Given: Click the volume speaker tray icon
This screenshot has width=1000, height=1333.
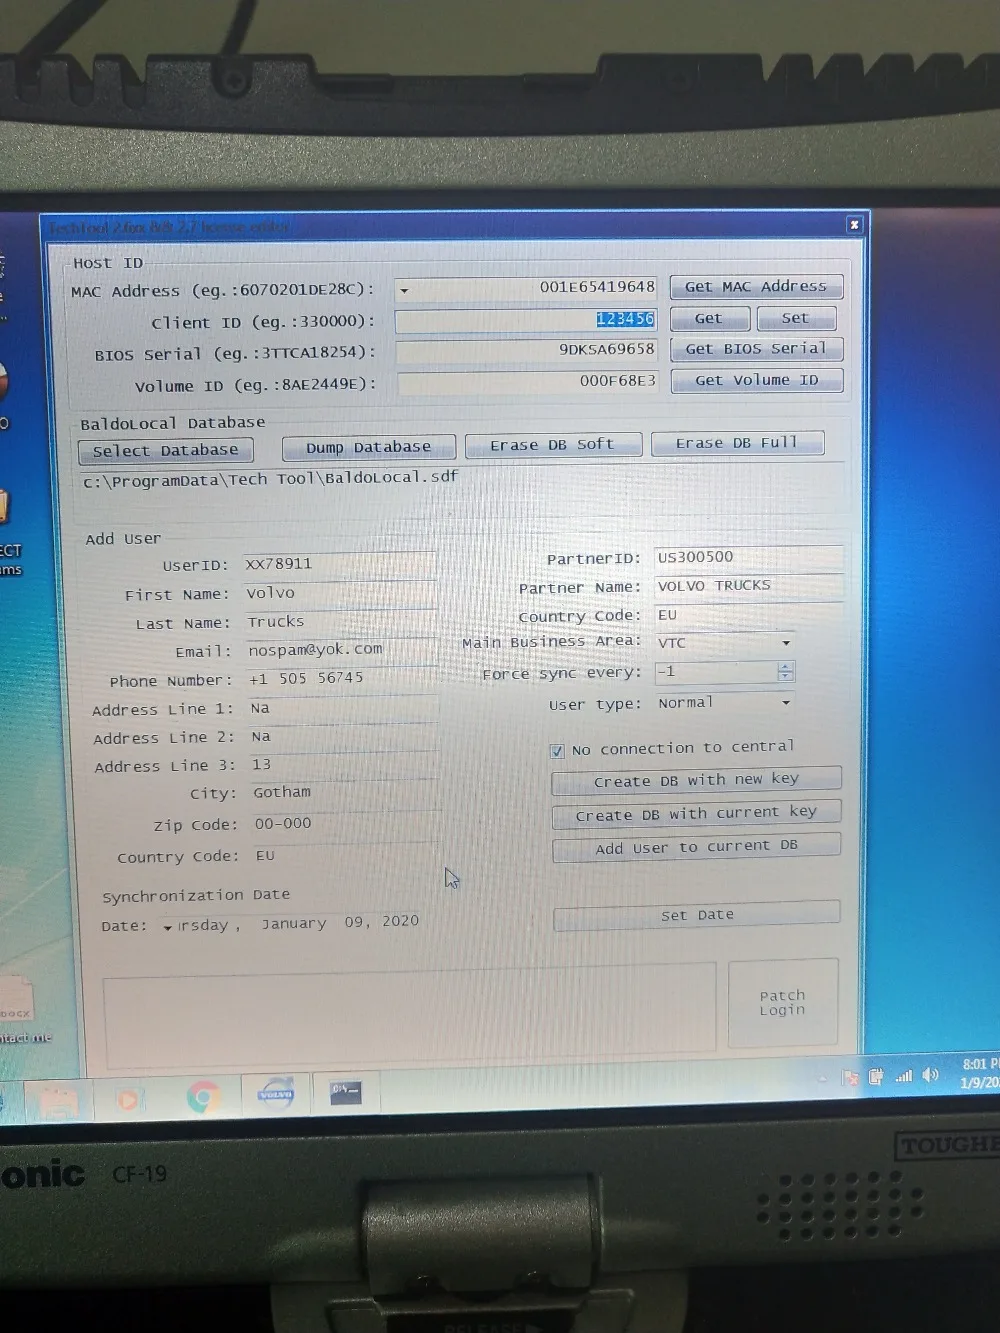Looking at the screenshot, I should [930, 1075].
